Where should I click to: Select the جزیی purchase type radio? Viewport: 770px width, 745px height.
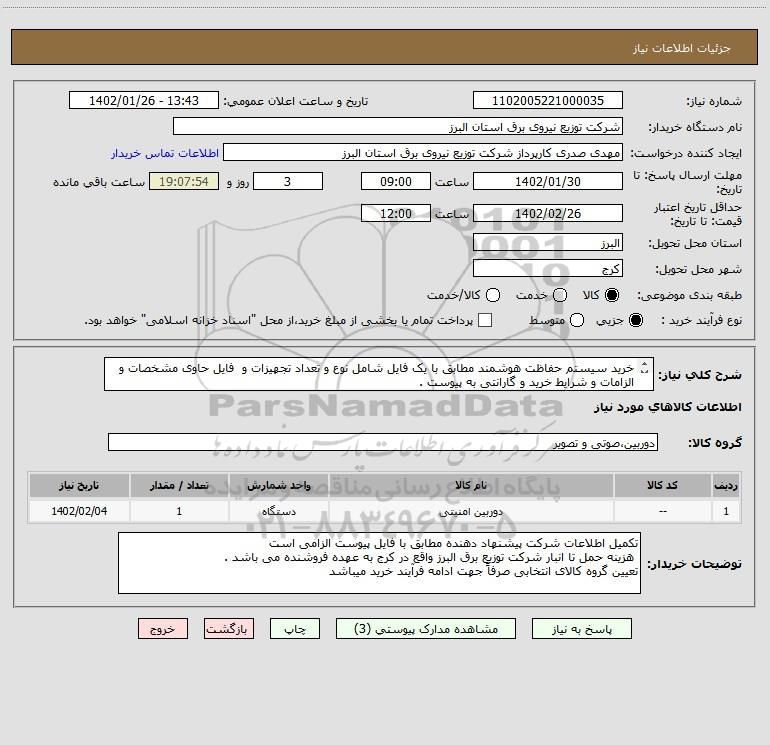pos(635,320)
